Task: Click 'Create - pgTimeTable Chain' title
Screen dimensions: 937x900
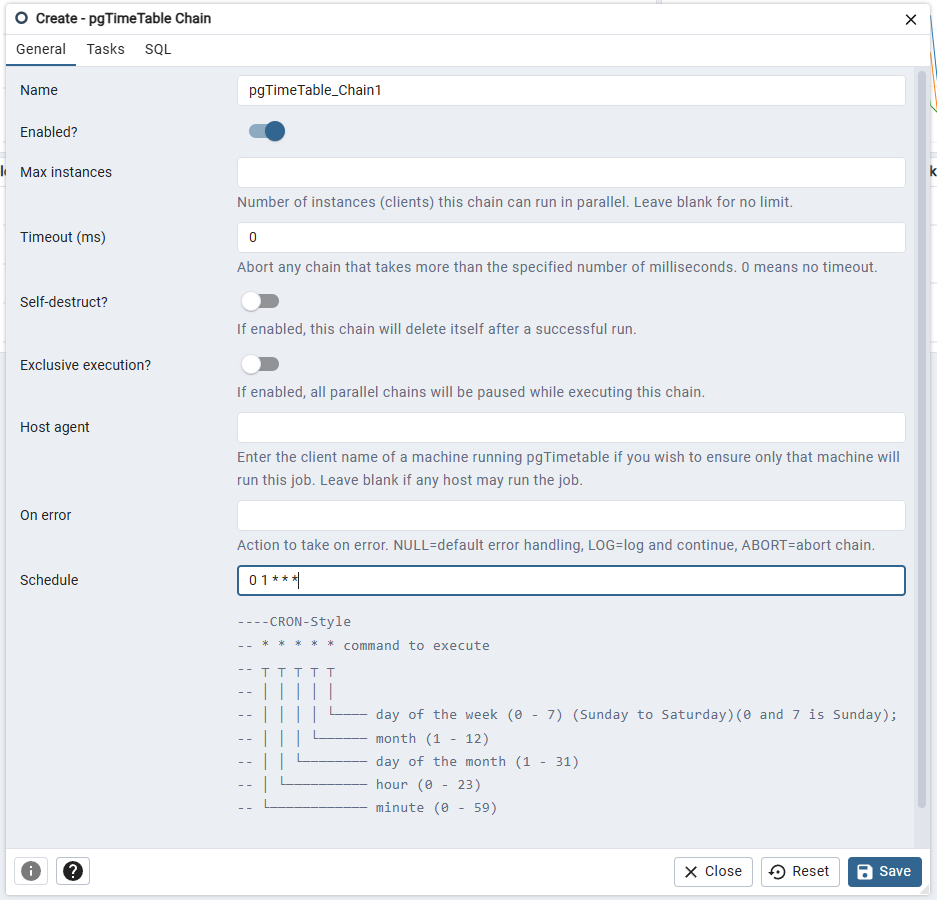Action: click(123, 19)
